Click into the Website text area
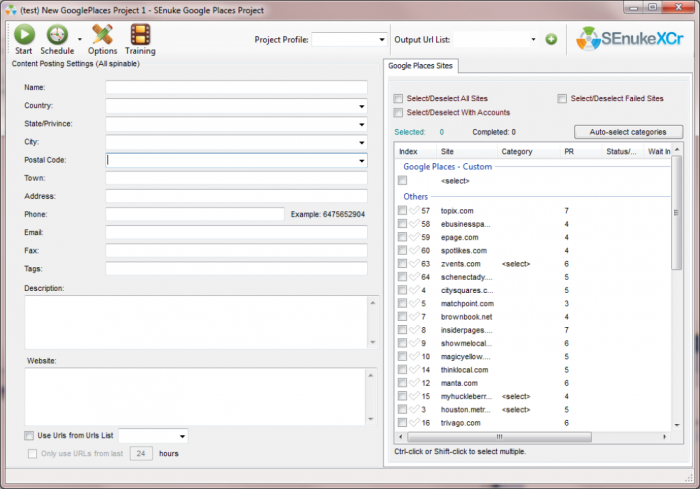This screenshot has height=489, width=700. coord(195,397)
